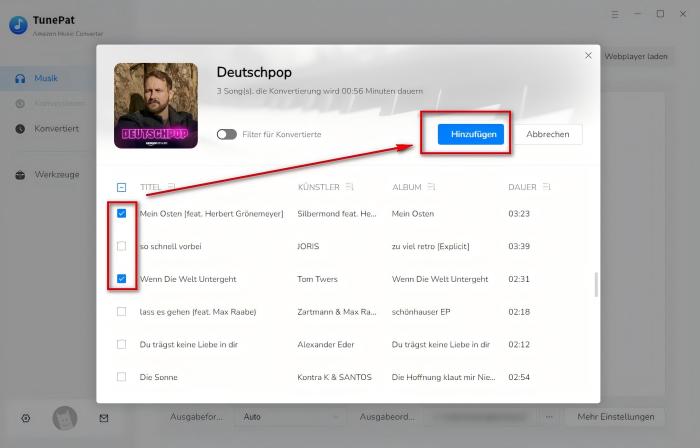
Task: Close the Deutschpop dialog with X
Action: pyautogui.click(x=588, y=55)
